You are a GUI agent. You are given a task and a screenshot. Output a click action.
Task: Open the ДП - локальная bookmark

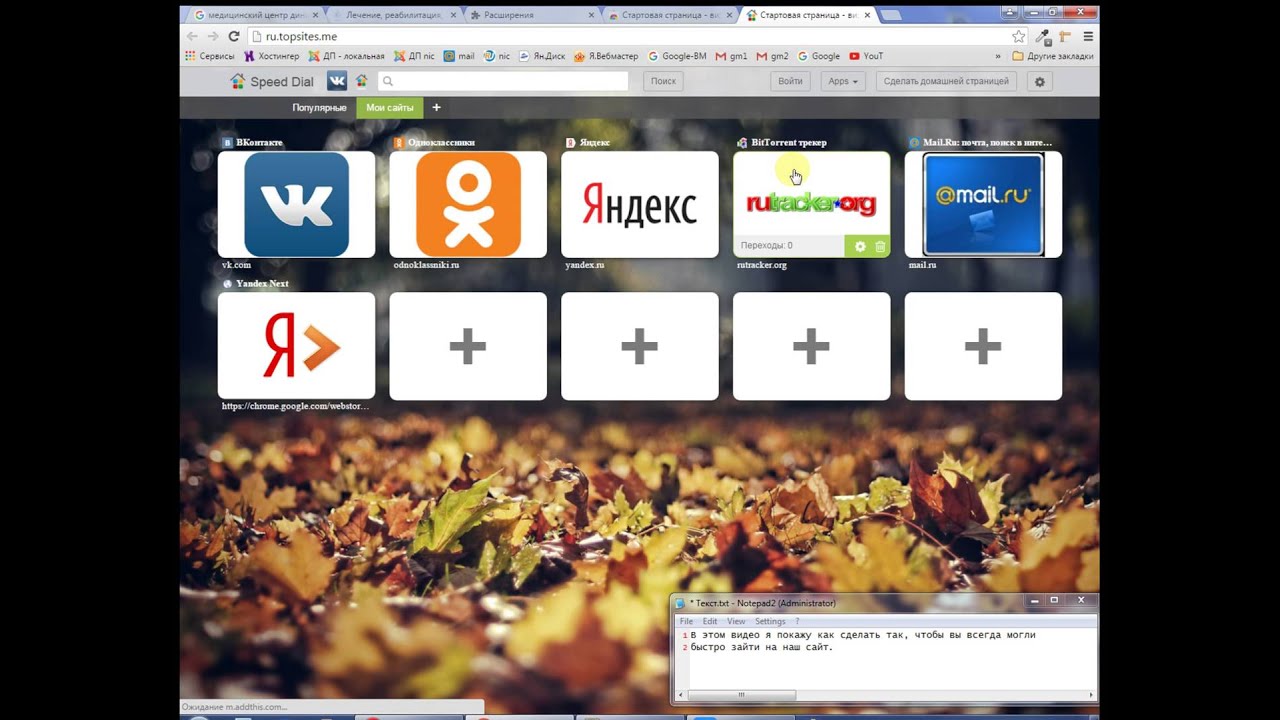tap(346, 56)
